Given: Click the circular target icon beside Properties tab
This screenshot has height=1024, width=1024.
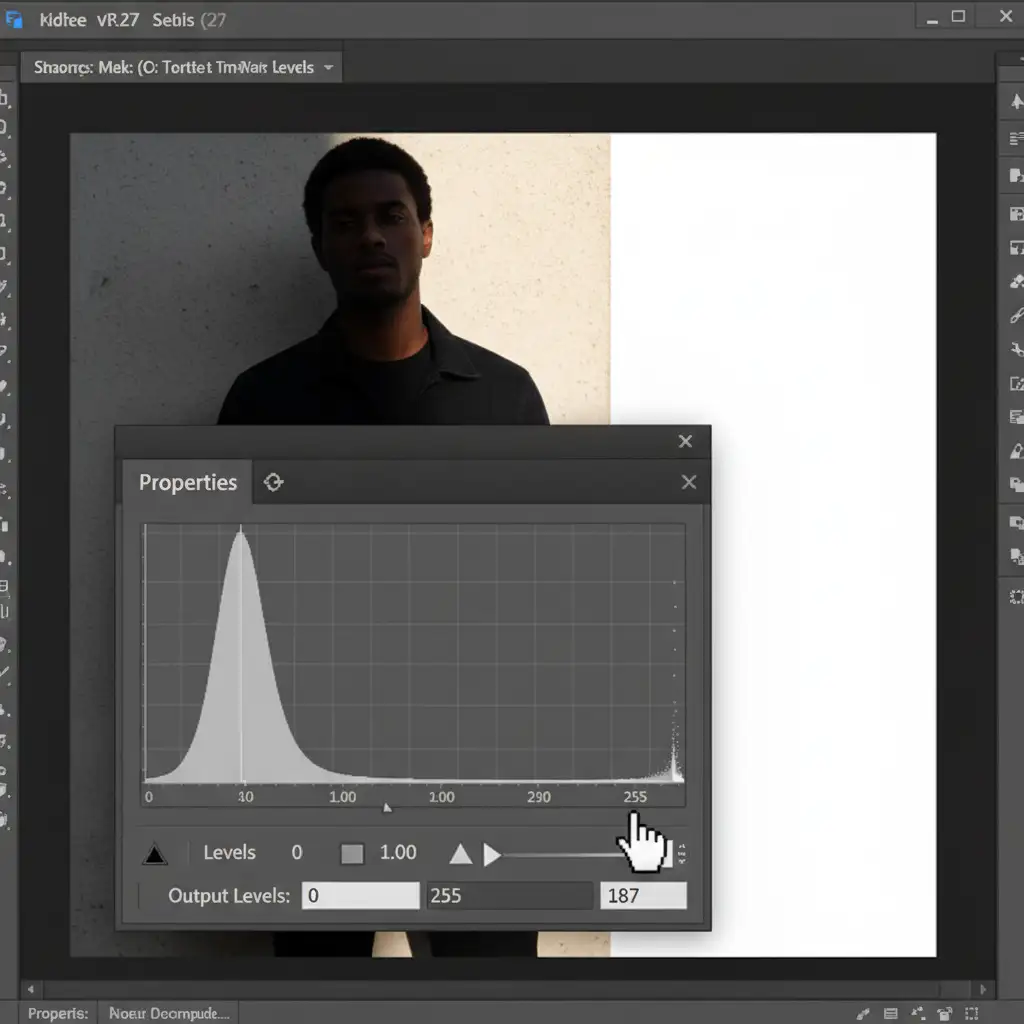Looking at the screenshot, I should tap(273, 483).
